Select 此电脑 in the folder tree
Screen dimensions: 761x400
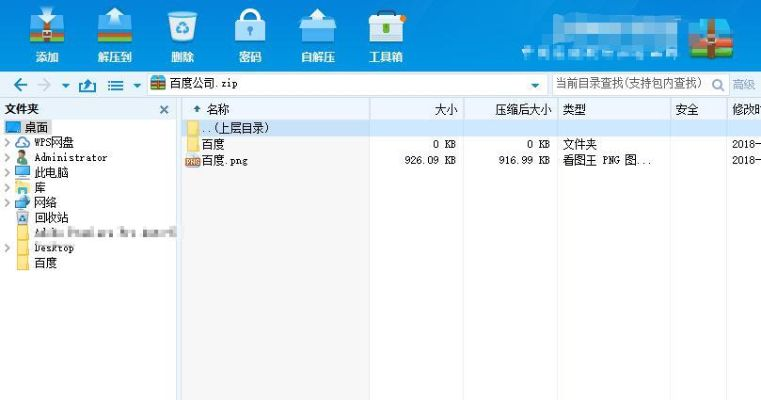(51, 172)
